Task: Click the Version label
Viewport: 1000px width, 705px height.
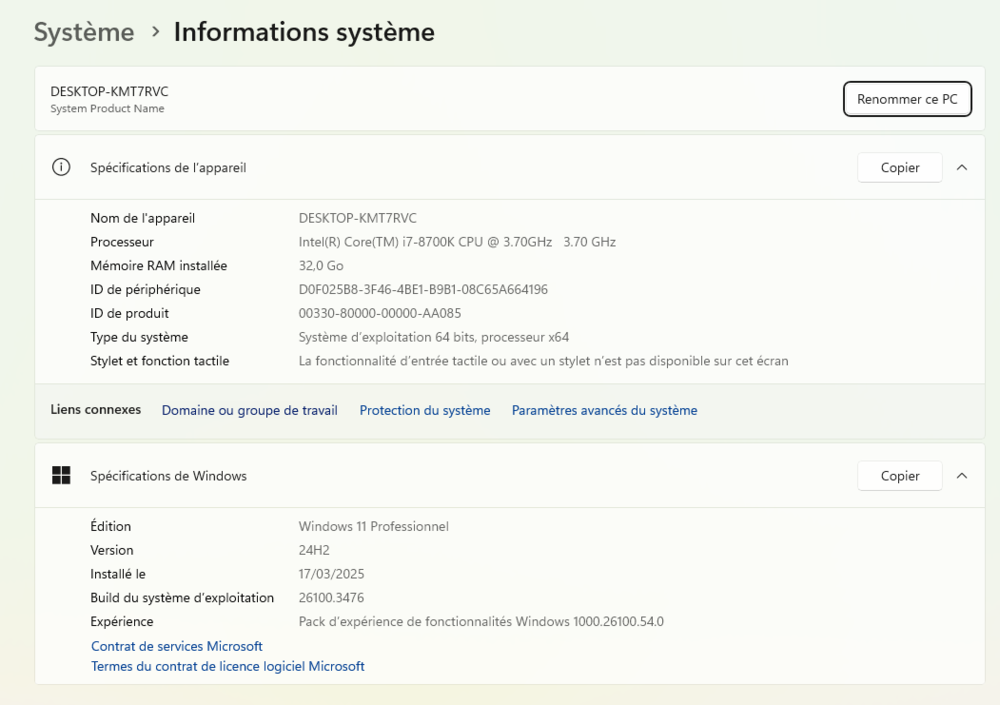Action: [x=112, y=550]
